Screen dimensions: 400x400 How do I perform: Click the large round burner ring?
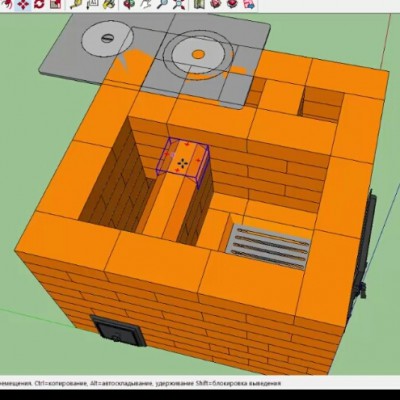click(x=199, y=54)
